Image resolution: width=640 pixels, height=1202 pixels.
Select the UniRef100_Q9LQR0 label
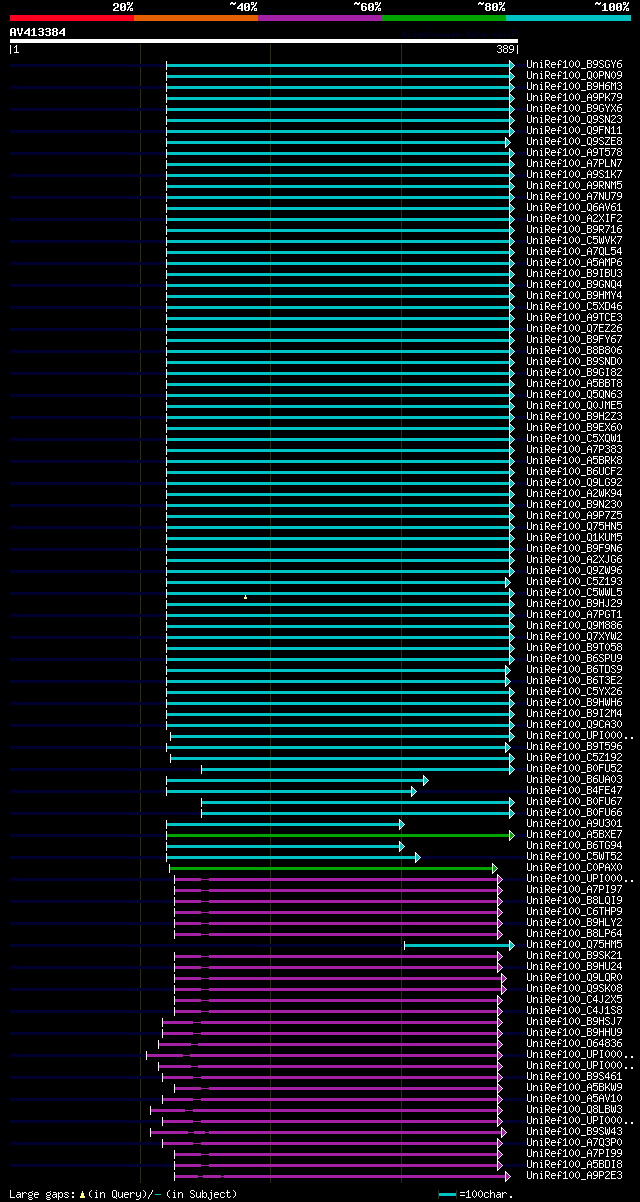coord(574,977)
